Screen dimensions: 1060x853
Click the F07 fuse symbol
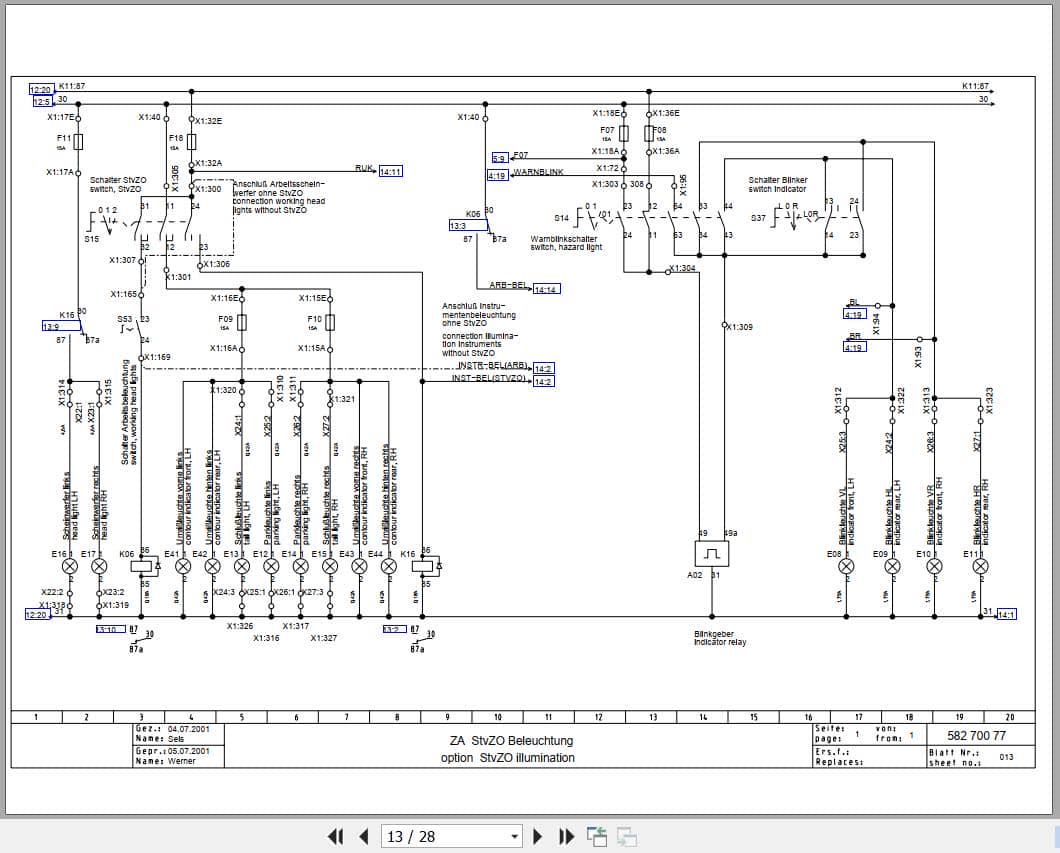click(x=623, y=133)
